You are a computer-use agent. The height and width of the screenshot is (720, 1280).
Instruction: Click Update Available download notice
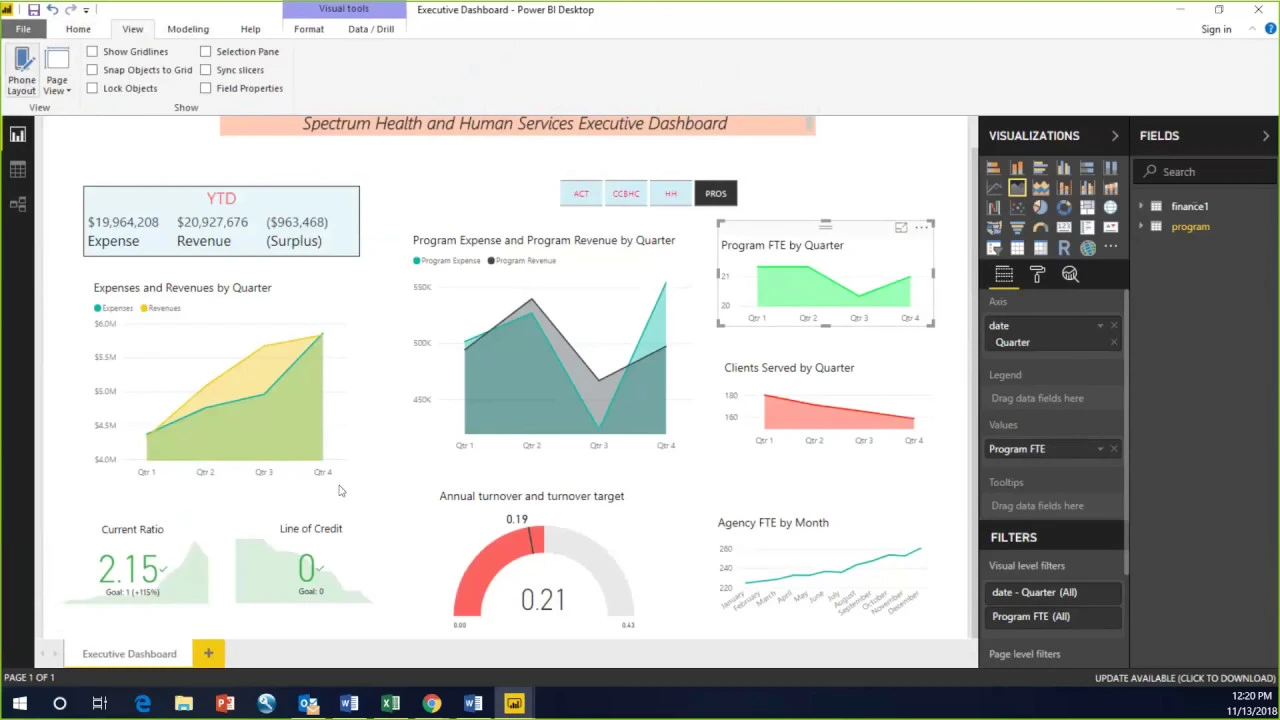(1185, 678)
